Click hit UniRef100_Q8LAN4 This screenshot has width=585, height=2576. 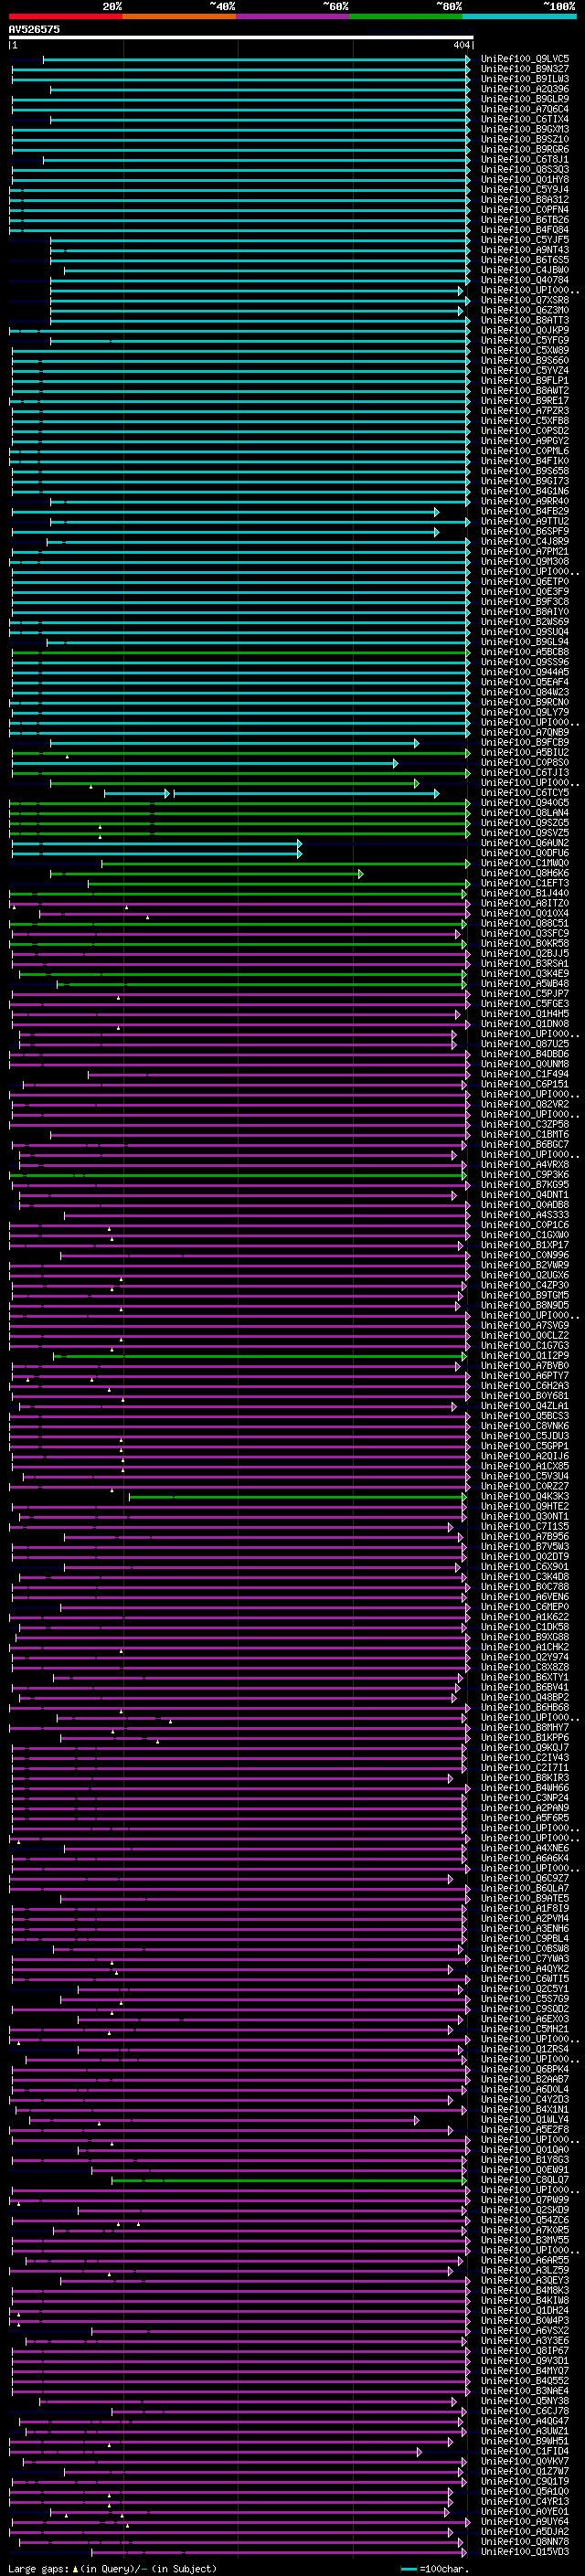(525, 812)
